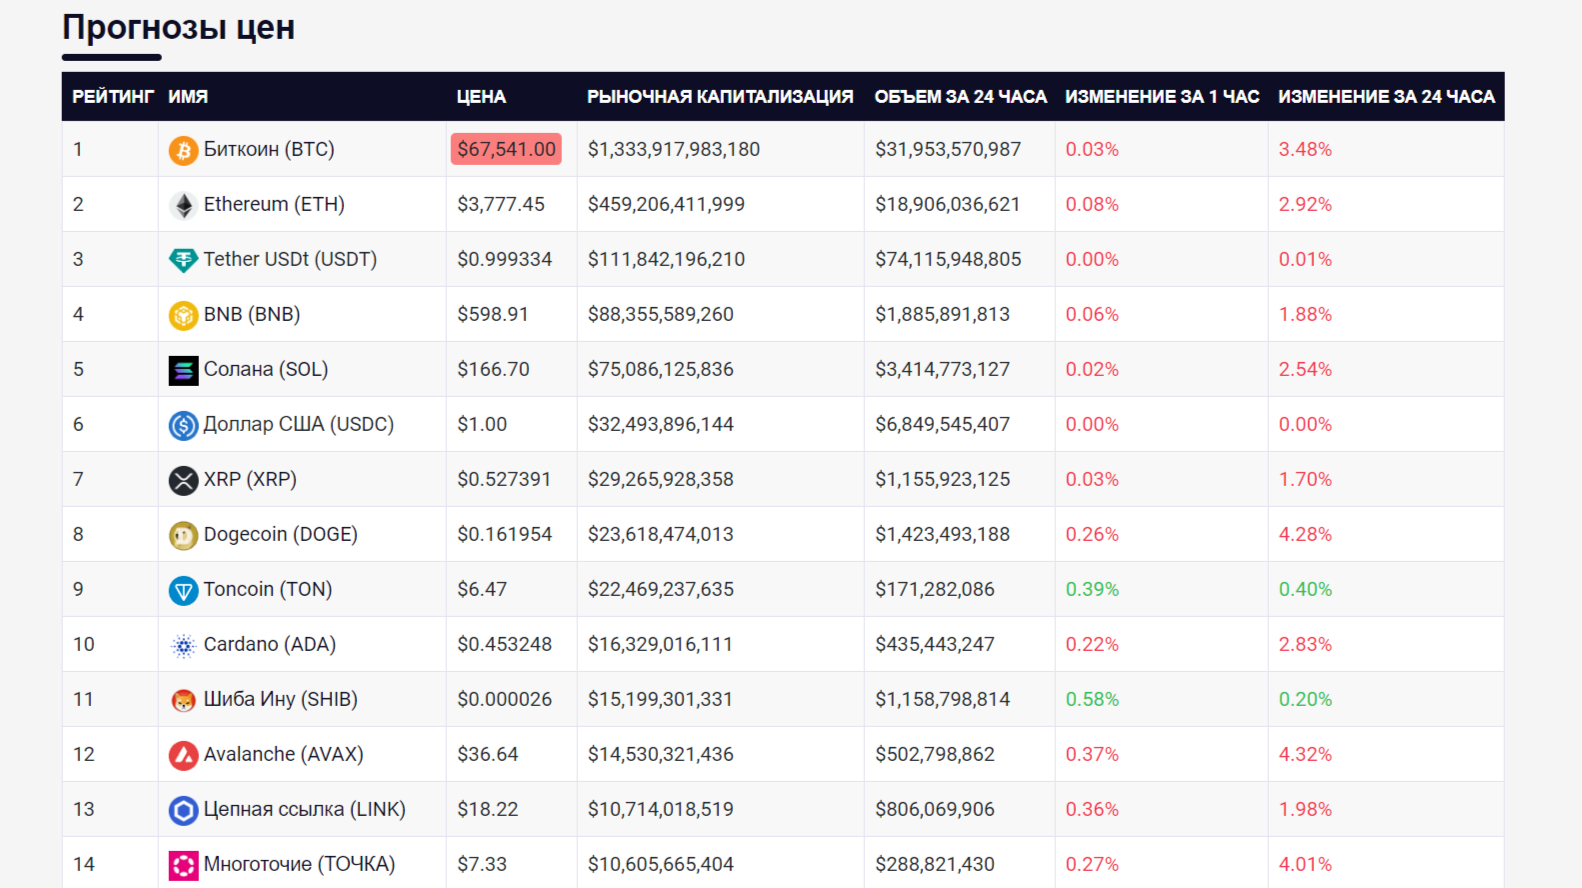Screen dimensions: 1582x888
Task: Click the Bitcoin (BTC) coin icon
Action: tap(183, 150)
